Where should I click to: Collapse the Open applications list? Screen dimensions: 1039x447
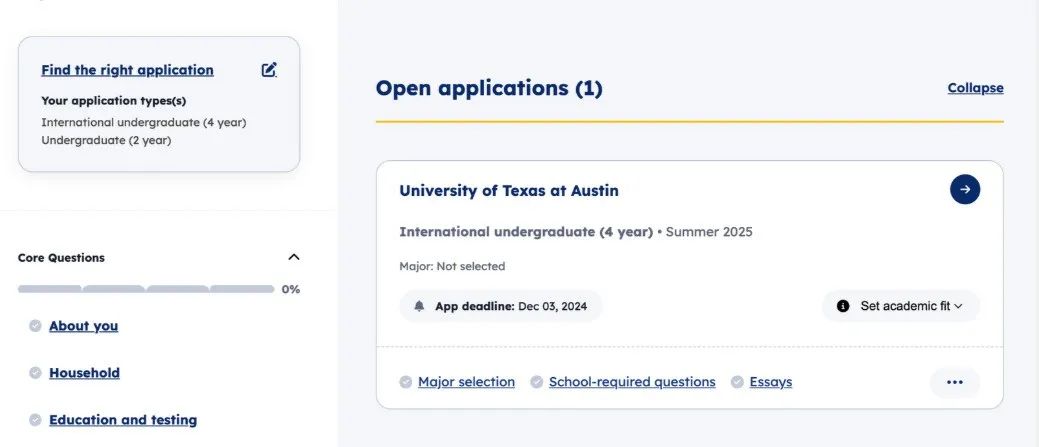975,88
